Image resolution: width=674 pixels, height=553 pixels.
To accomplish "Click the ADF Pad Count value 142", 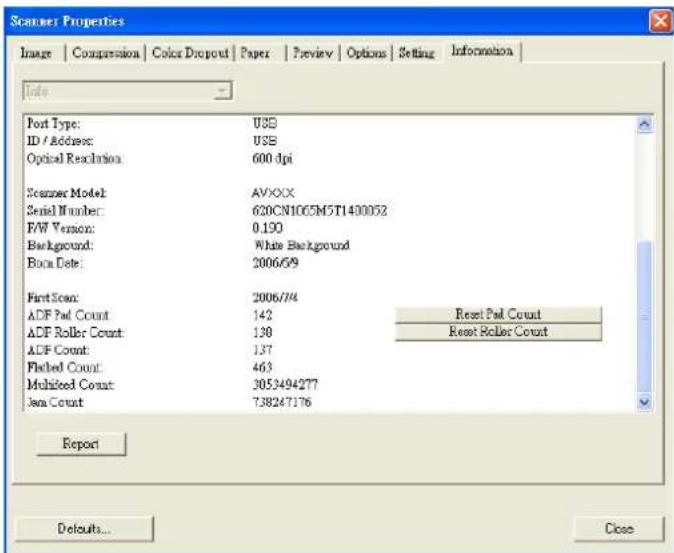I will pos(263,315).
